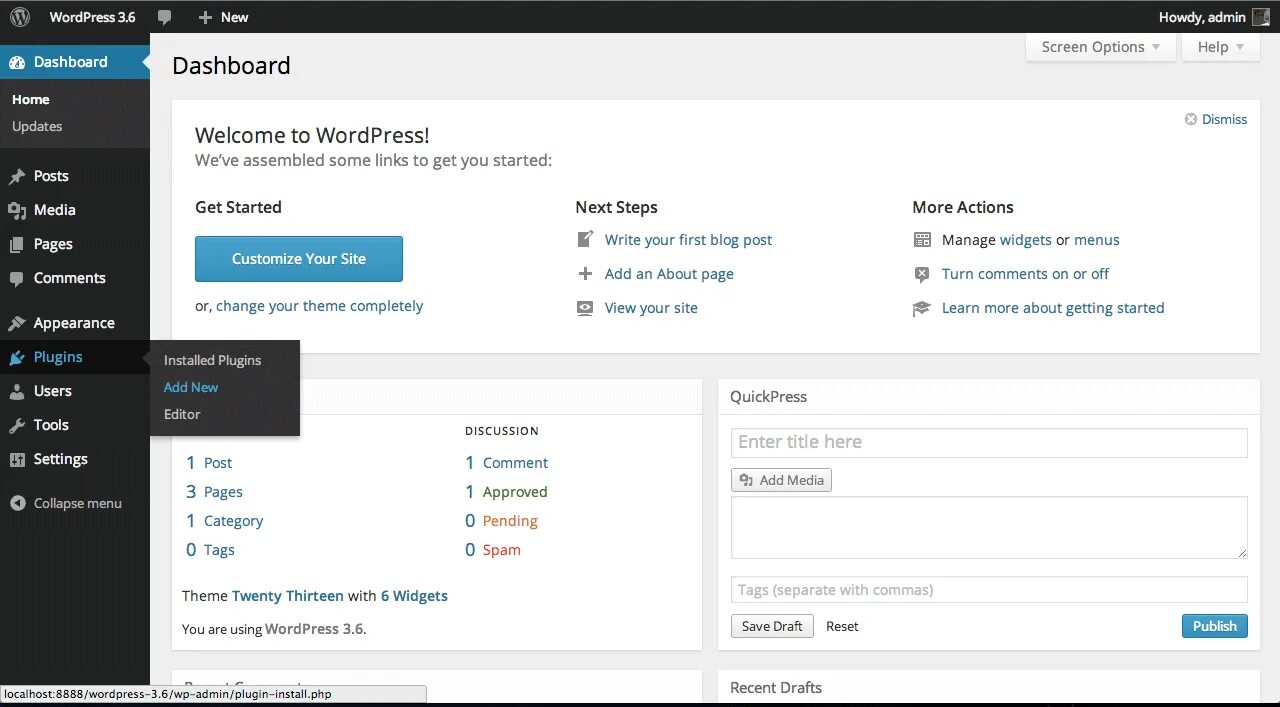
Task: Open Updates submenu under Dashboard
Action: [x=37, y=126]
